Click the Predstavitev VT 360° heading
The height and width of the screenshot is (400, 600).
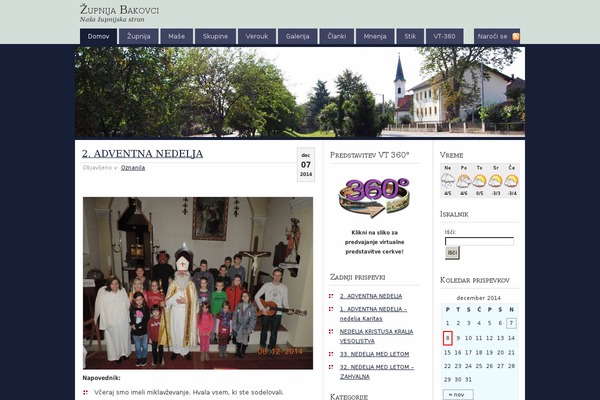tap(369, 155)
